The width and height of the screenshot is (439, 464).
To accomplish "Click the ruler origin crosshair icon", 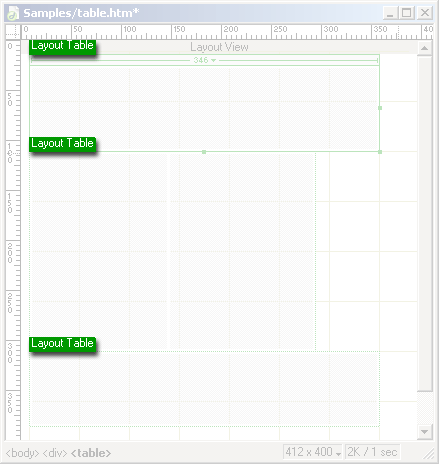I will [13, 32].
